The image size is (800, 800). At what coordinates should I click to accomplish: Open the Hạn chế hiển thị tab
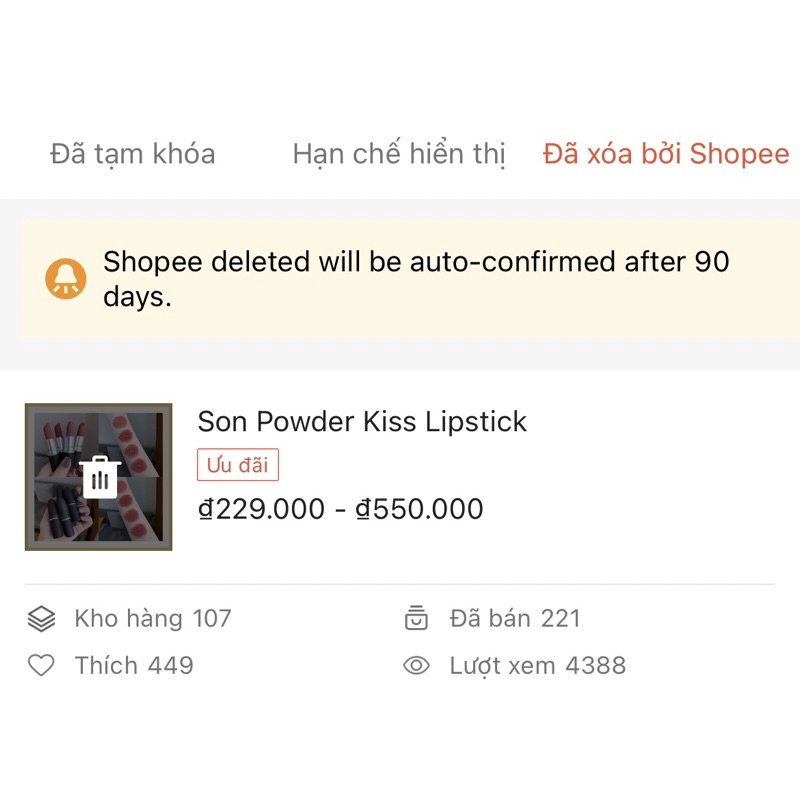tap(399, 153)
